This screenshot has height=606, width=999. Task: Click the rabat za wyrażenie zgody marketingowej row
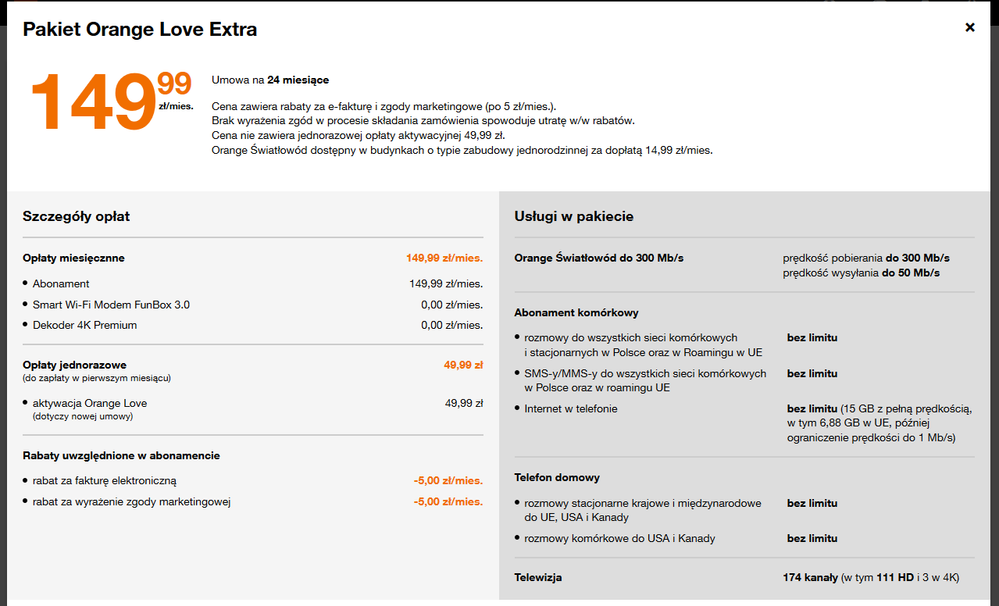click(x=131, y=502)
